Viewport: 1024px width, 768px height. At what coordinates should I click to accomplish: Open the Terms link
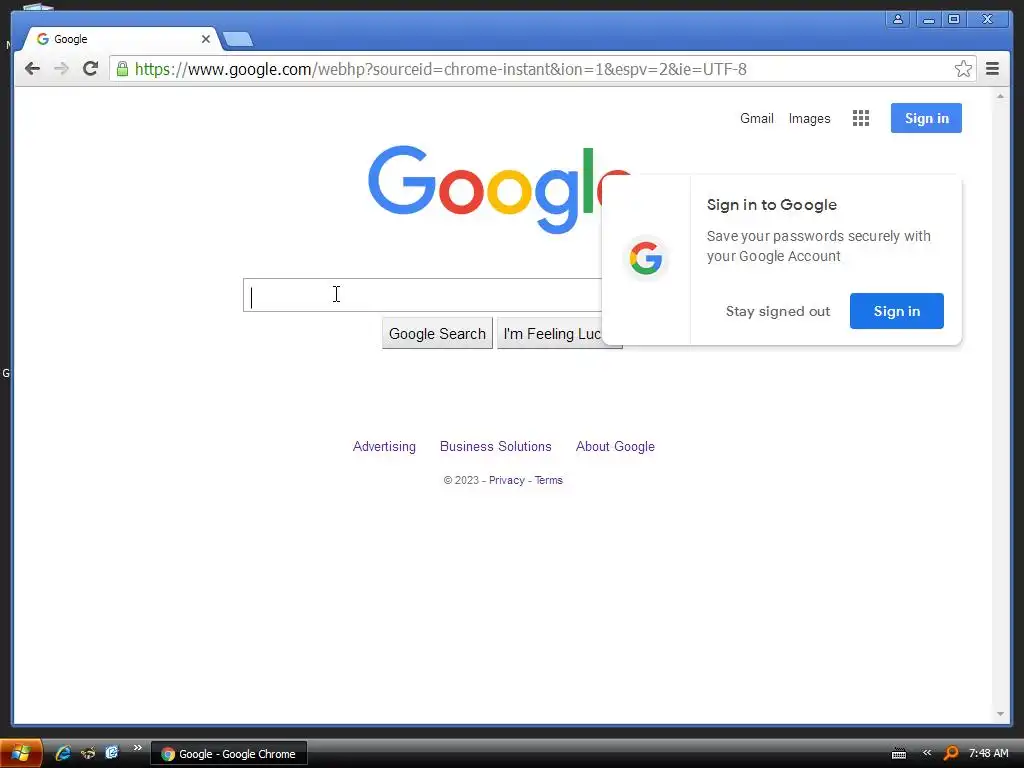click(x=549, y=480)
